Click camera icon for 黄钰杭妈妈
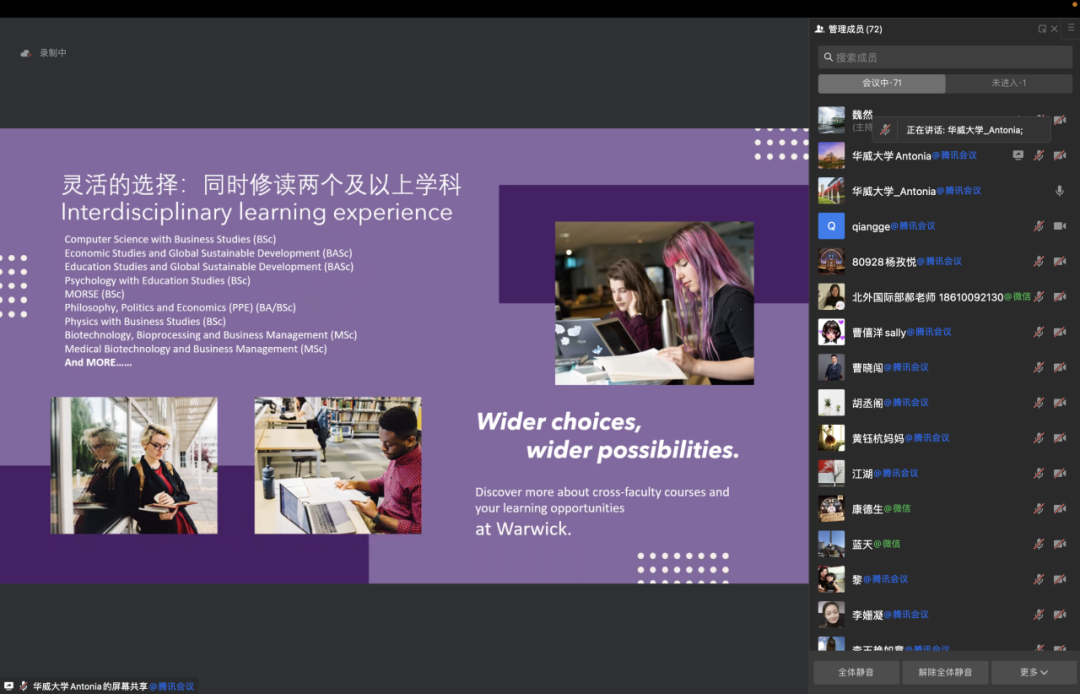Viewport: 1080px width, 694px height. (1060, 438)
